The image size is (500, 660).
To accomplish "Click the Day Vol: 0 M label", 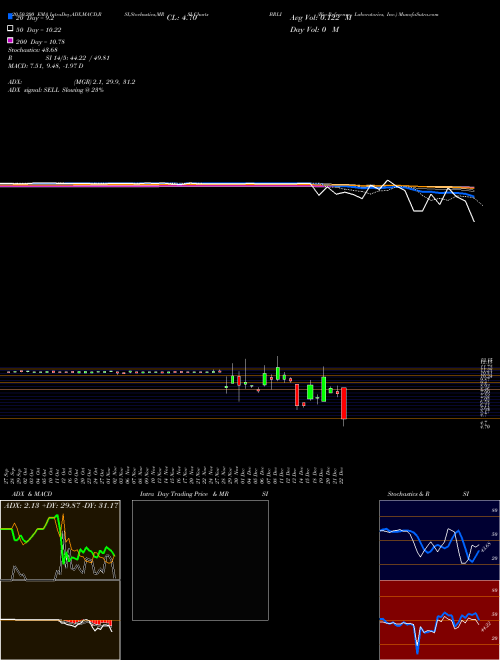I will (x=314, y=30).
